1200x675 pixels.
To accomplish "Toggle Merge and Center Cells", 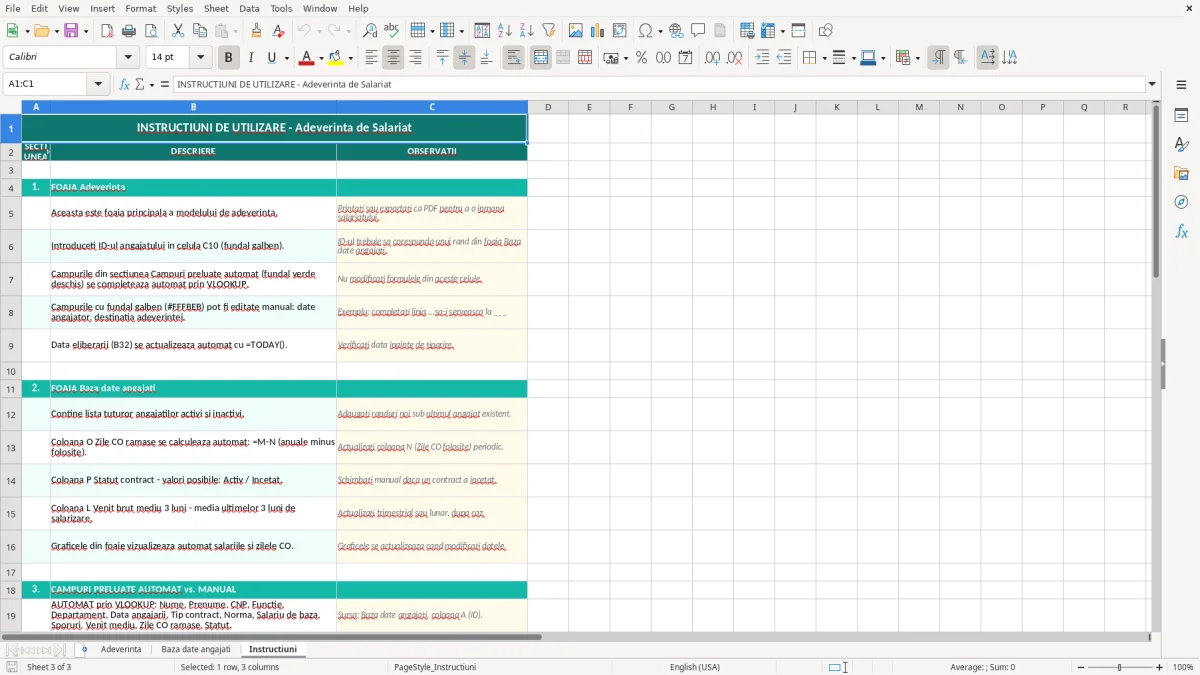I will point(541,58).
